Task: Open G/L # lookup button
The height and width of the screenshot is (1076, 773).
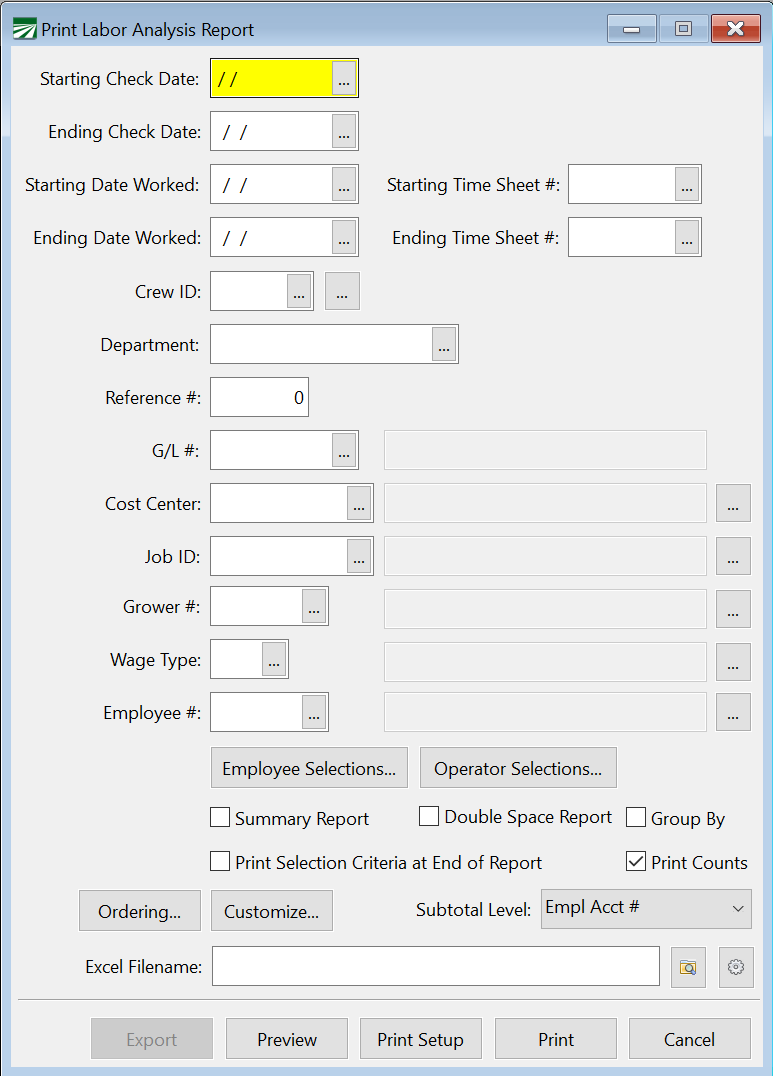Action: pos(344,451)
